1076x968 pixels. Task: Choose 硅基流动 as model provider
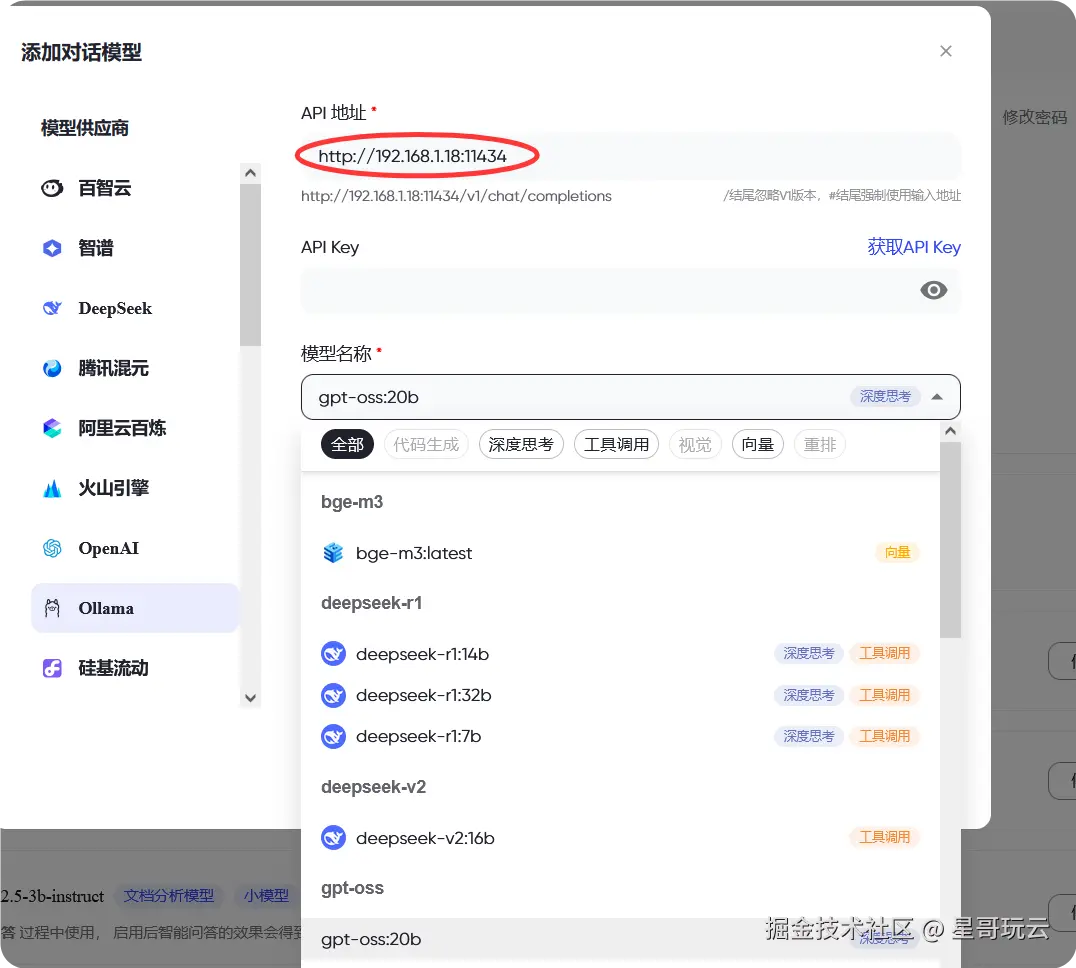coord(135,668)
